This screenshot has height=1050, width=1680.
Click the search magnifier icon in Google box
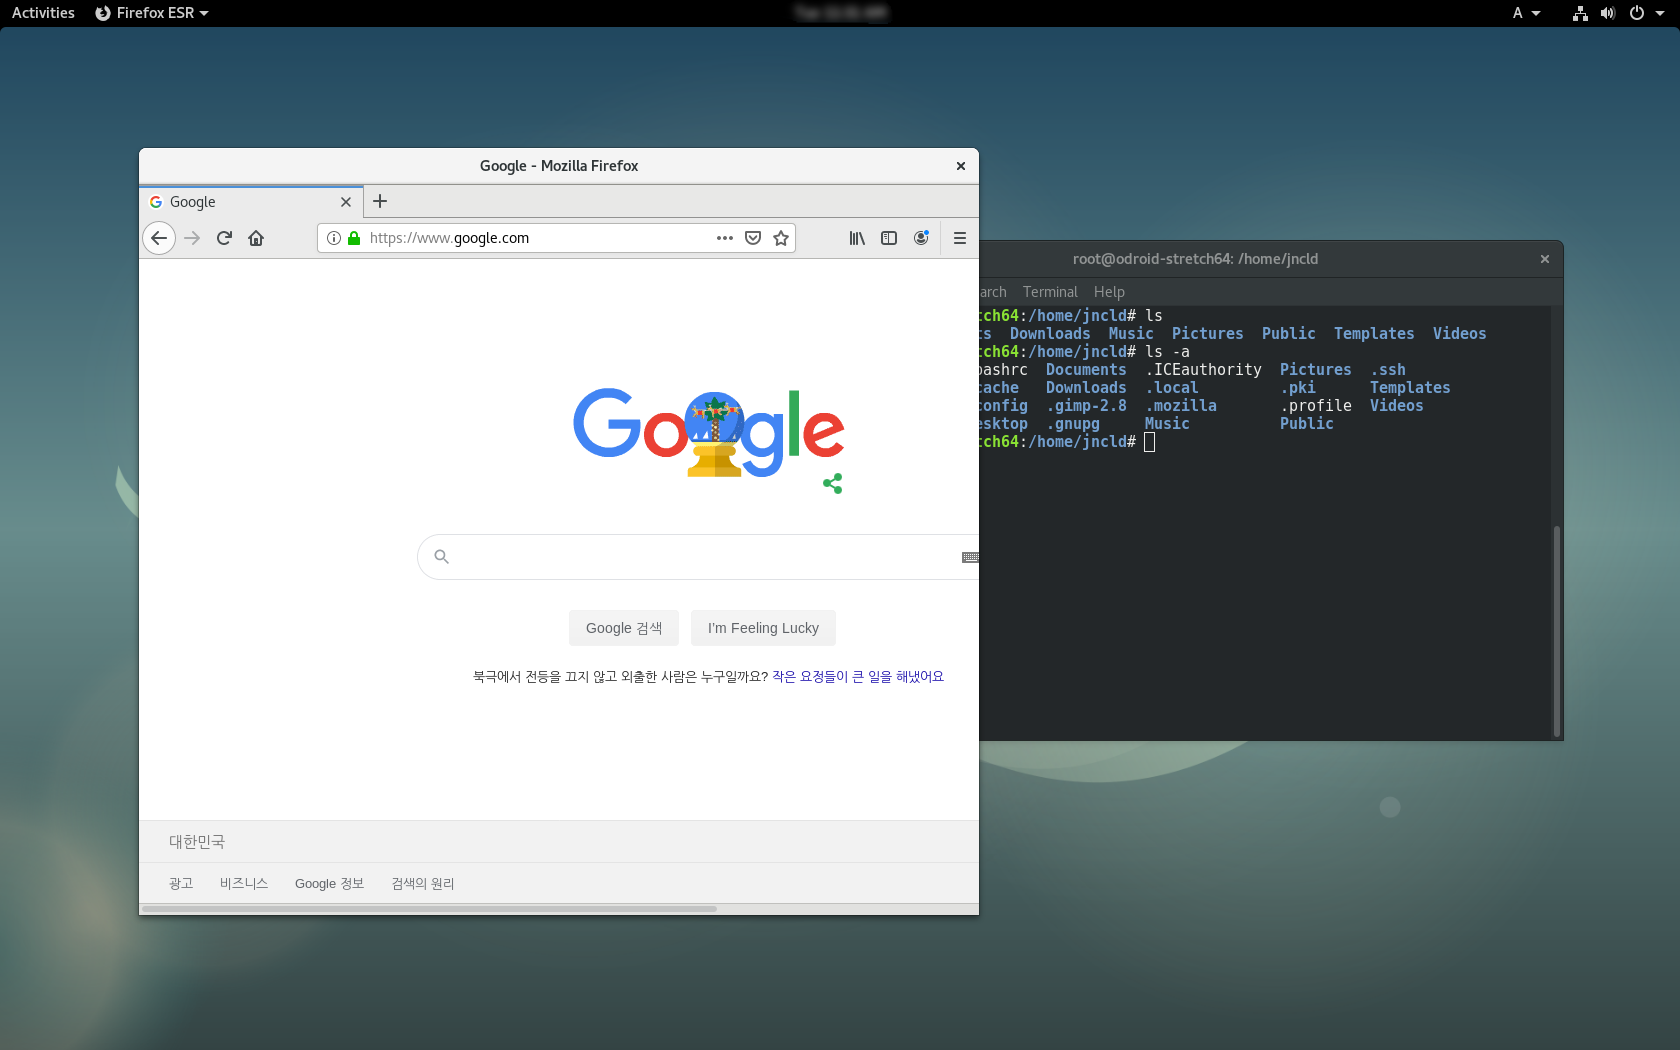[x=441, y=556]
